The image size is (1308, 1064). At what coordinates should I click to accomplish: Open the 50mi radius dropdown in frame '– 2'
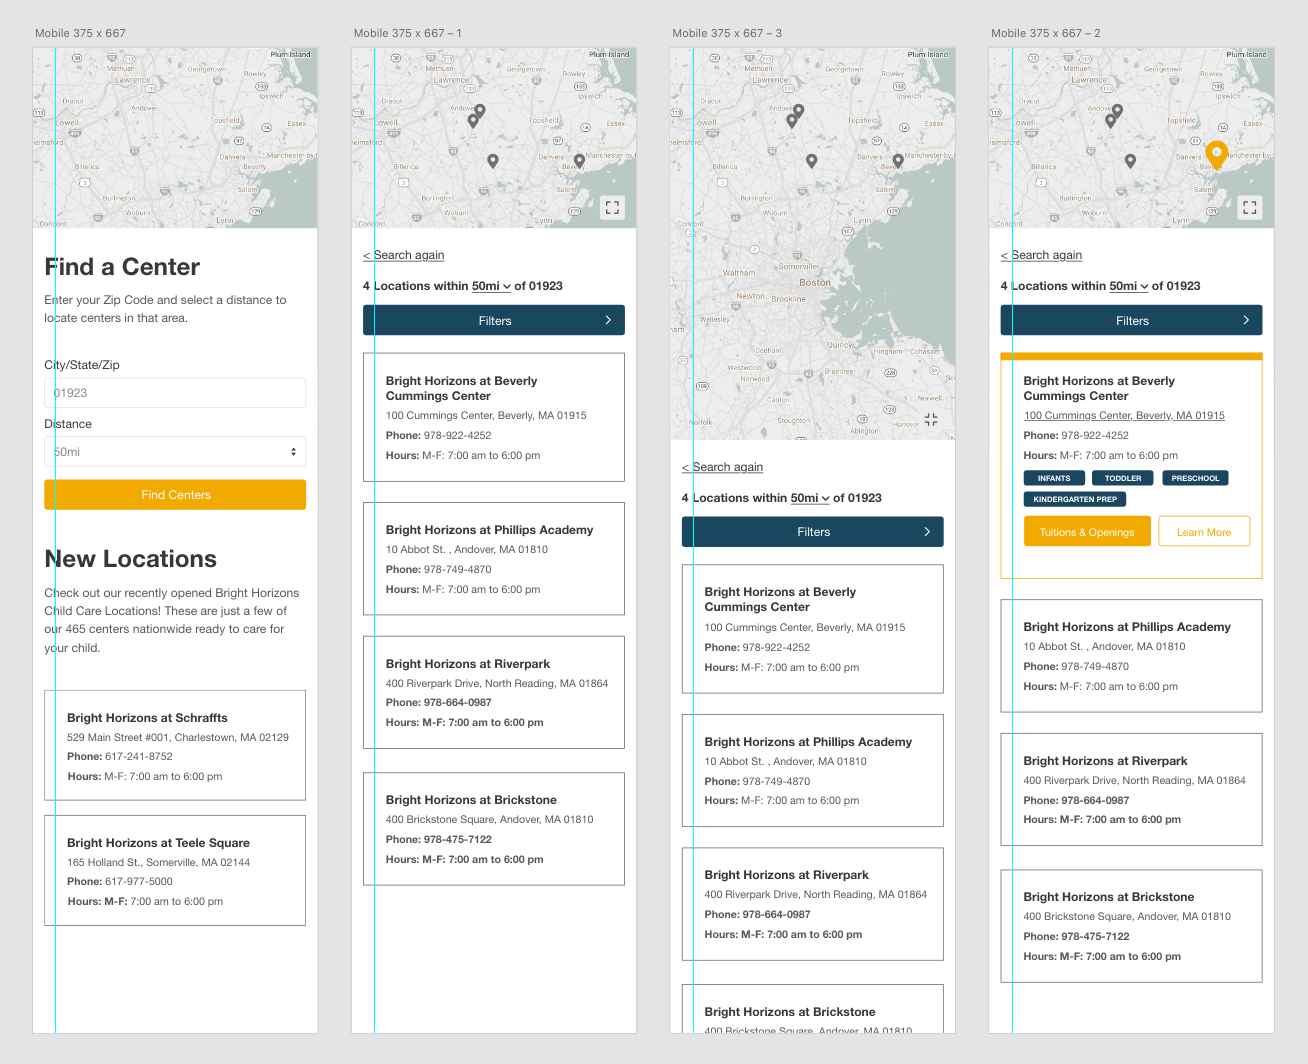[x=1129, y=286]
